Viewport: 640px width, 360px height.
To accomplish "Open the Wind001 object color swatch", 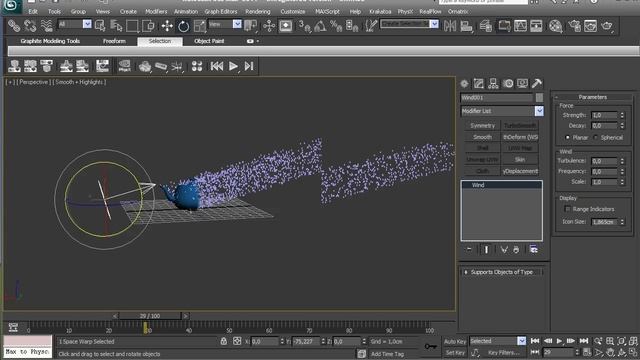I will coord(539,98).
